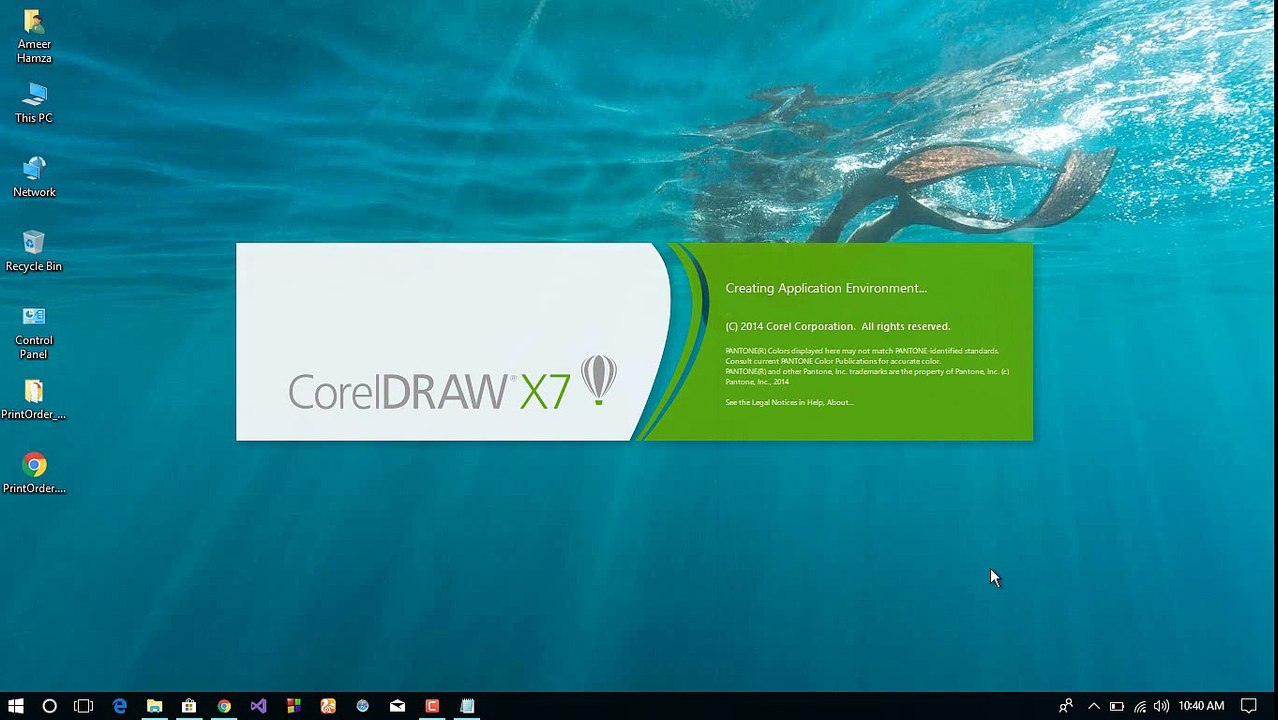Select the Control Panel desktop icon

pyautogui.click(x=34, y=332)
